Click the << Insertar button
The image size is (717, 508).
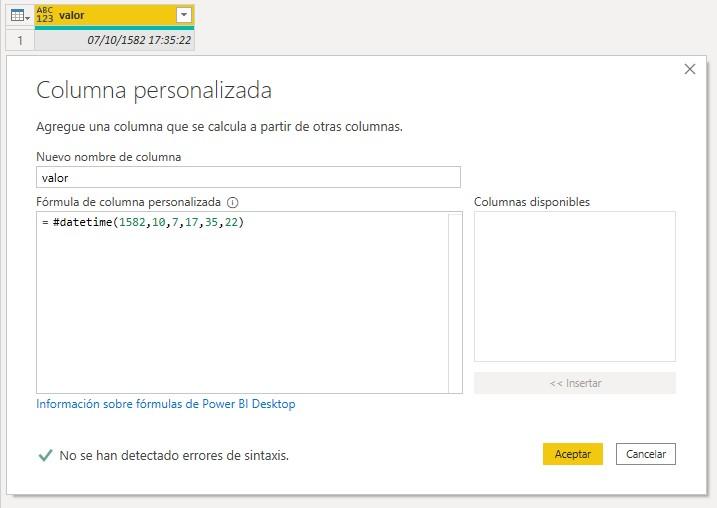tap(574, 383)
